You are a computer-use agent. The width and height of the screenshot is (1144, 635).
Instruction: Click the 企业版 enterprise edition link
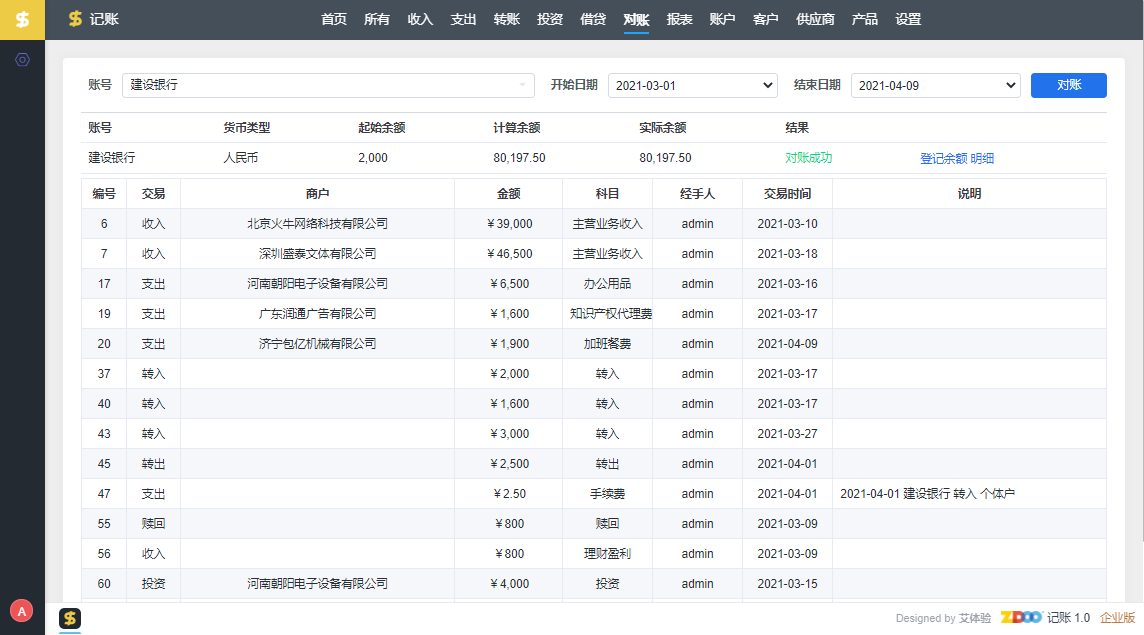point(1117,618)
